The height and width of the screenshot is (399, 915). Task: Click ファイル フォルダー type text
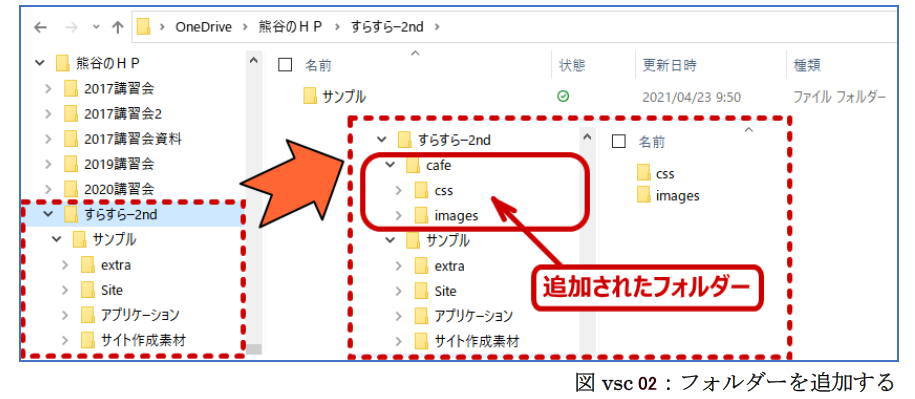[x=840, y=97]
